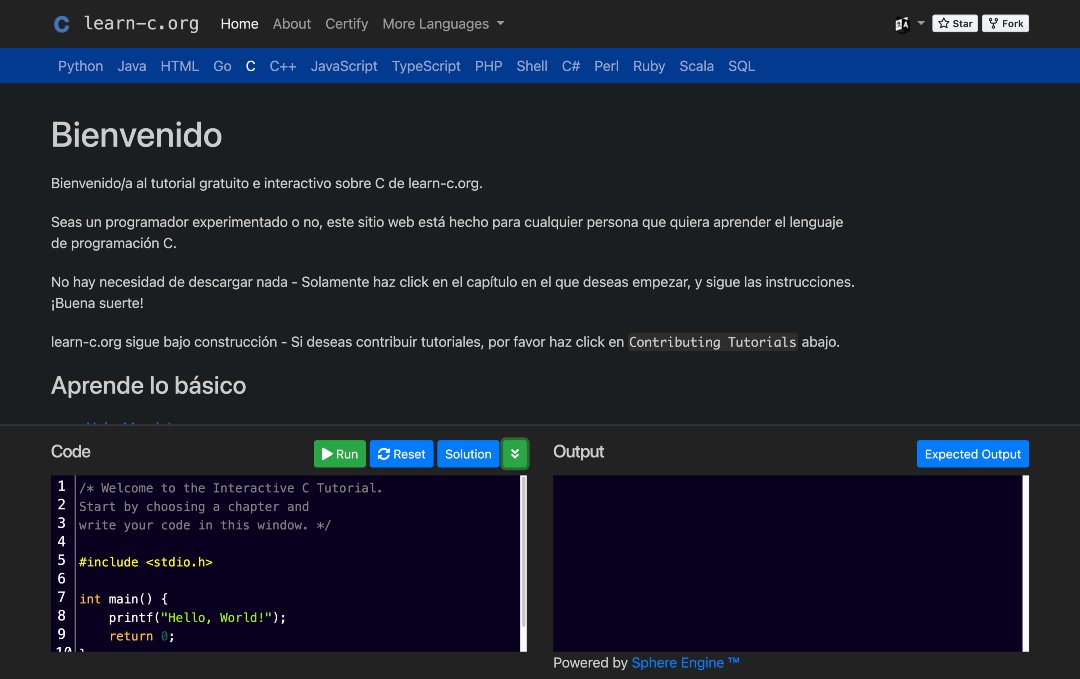Viewport: 1080px width, 679px height.
Task: Show the Expected Output
Action: [x=972, y=453]
